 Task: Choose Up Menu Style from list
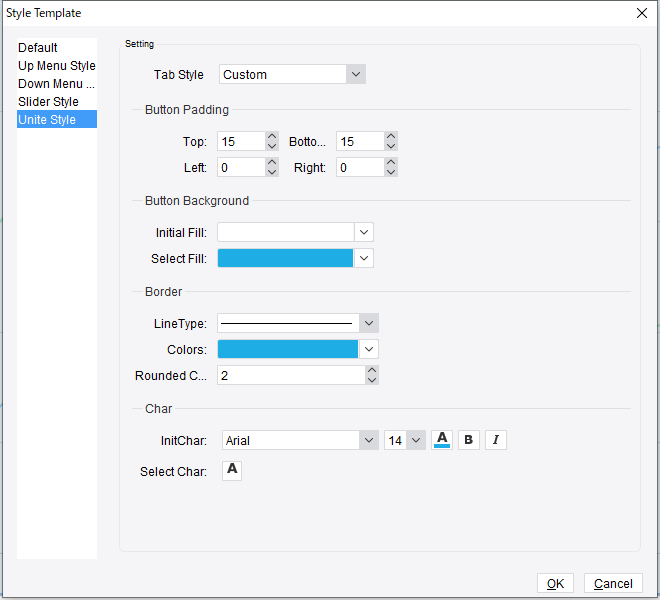57,66
